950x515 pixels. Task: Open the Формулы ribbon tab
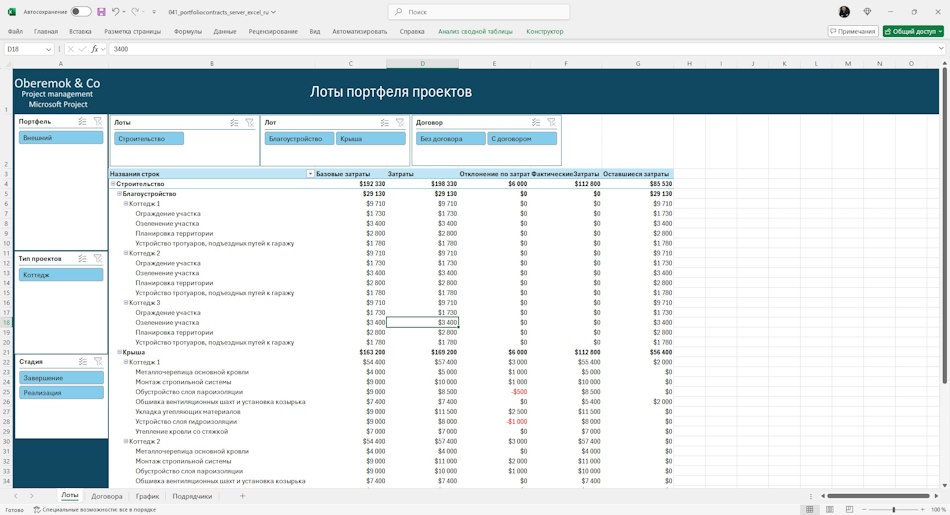pyautogui.click(x=188, y=32)
